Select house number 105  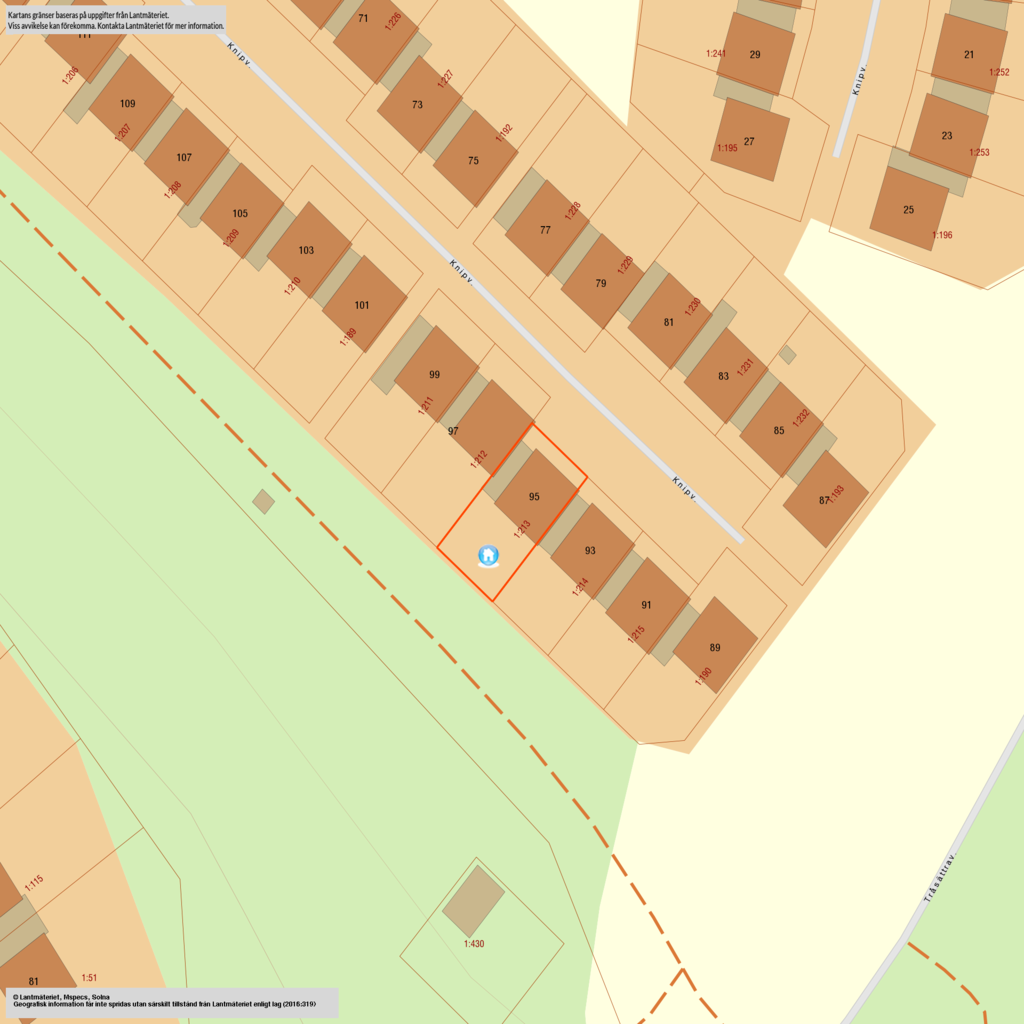click(x=240, y=214)
